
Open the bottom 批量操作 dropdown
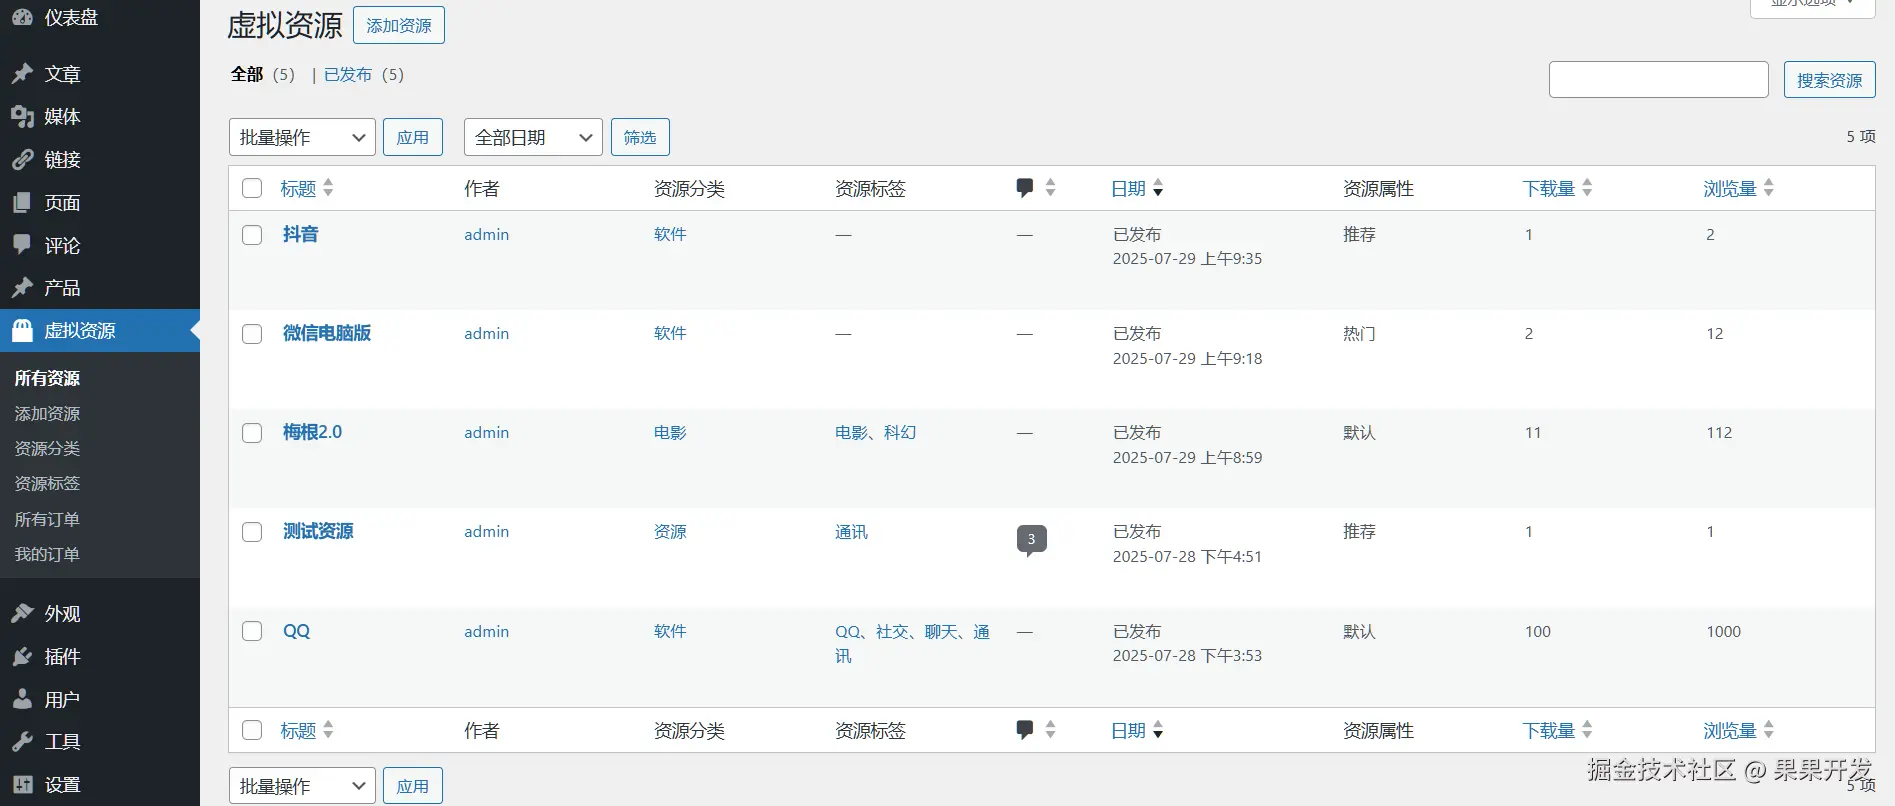(302, 786)
